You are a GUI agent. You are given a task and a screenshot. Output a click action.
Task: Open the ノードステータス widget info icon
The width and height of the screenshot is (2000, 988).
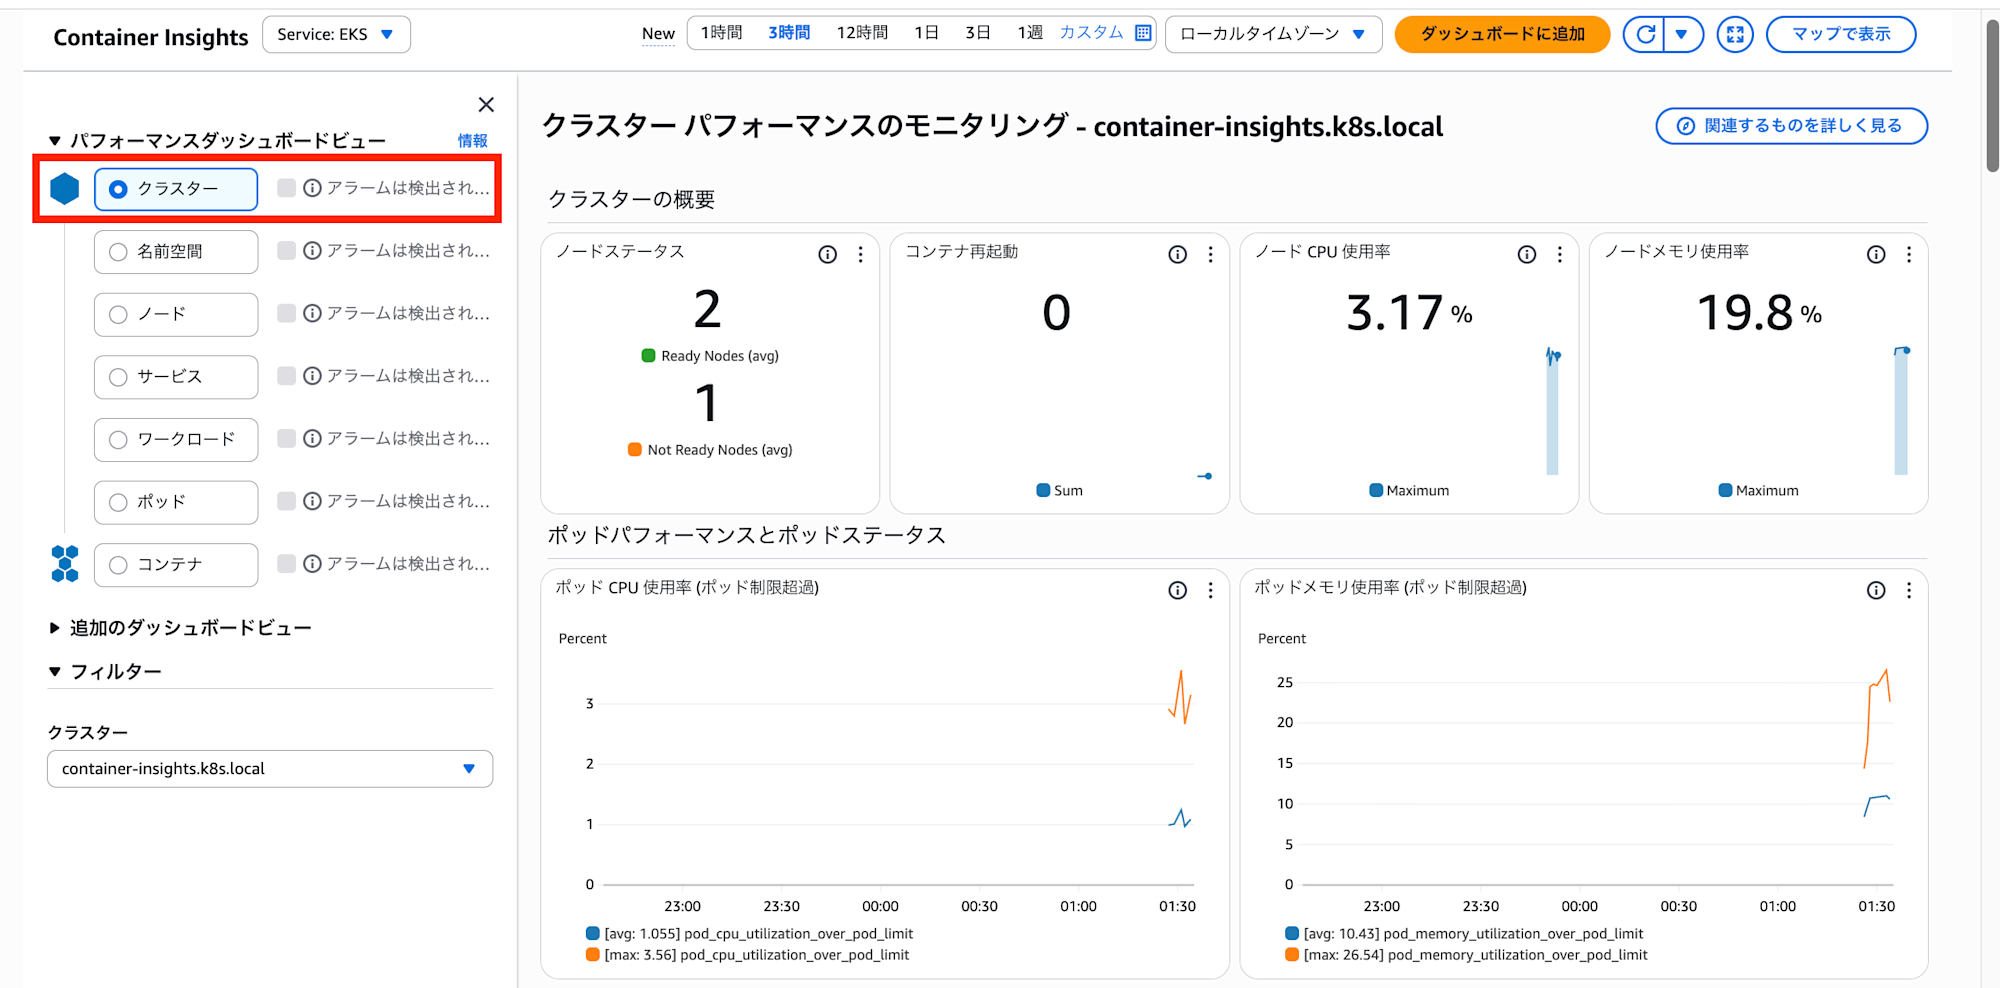(x=828, y=255)
